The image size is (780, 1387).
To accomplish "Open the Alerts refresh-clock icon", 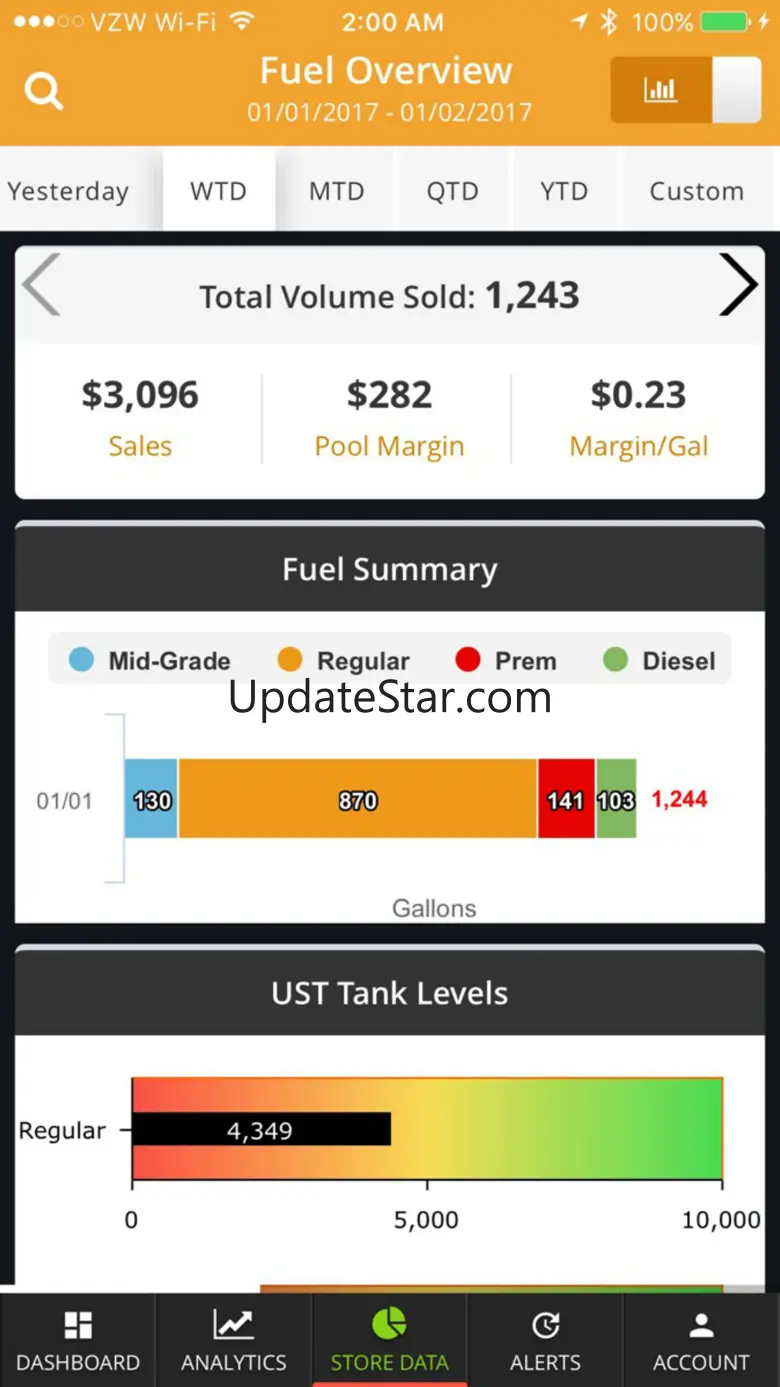I will pos(545,1326).
